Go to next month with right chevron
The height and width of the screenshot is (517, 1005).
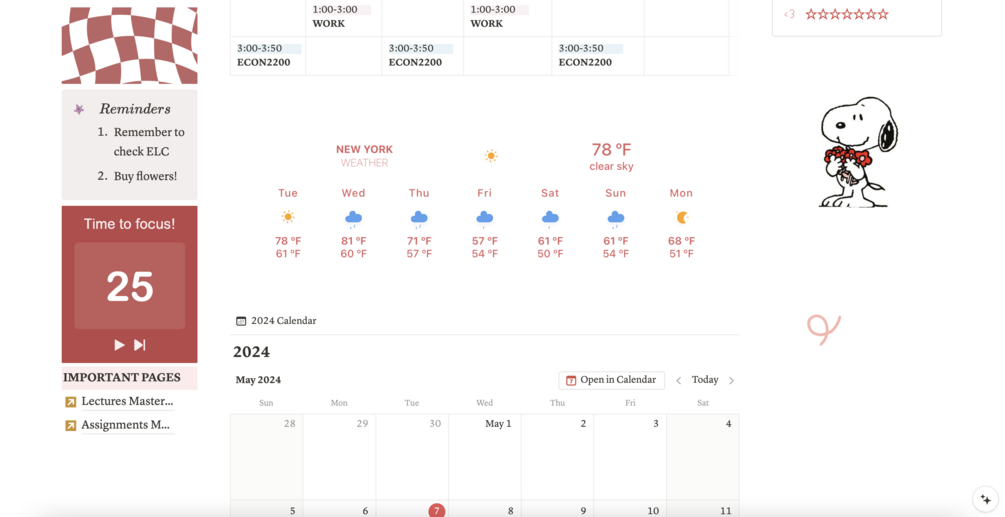pyautogui.click(x=731, y=381)
